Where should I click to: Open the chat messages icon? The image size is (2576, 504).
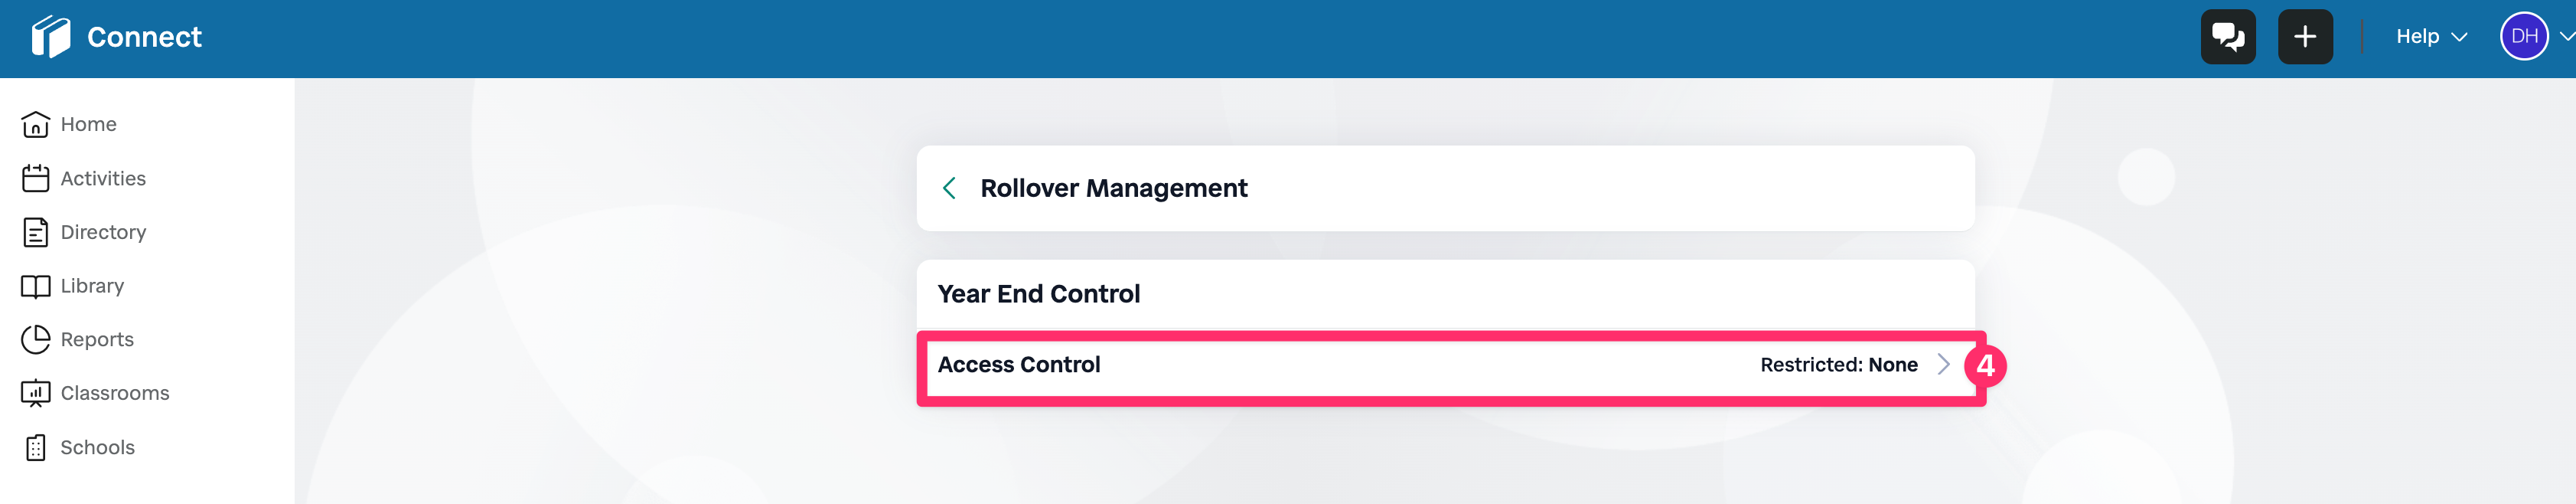click(2227, 37)
